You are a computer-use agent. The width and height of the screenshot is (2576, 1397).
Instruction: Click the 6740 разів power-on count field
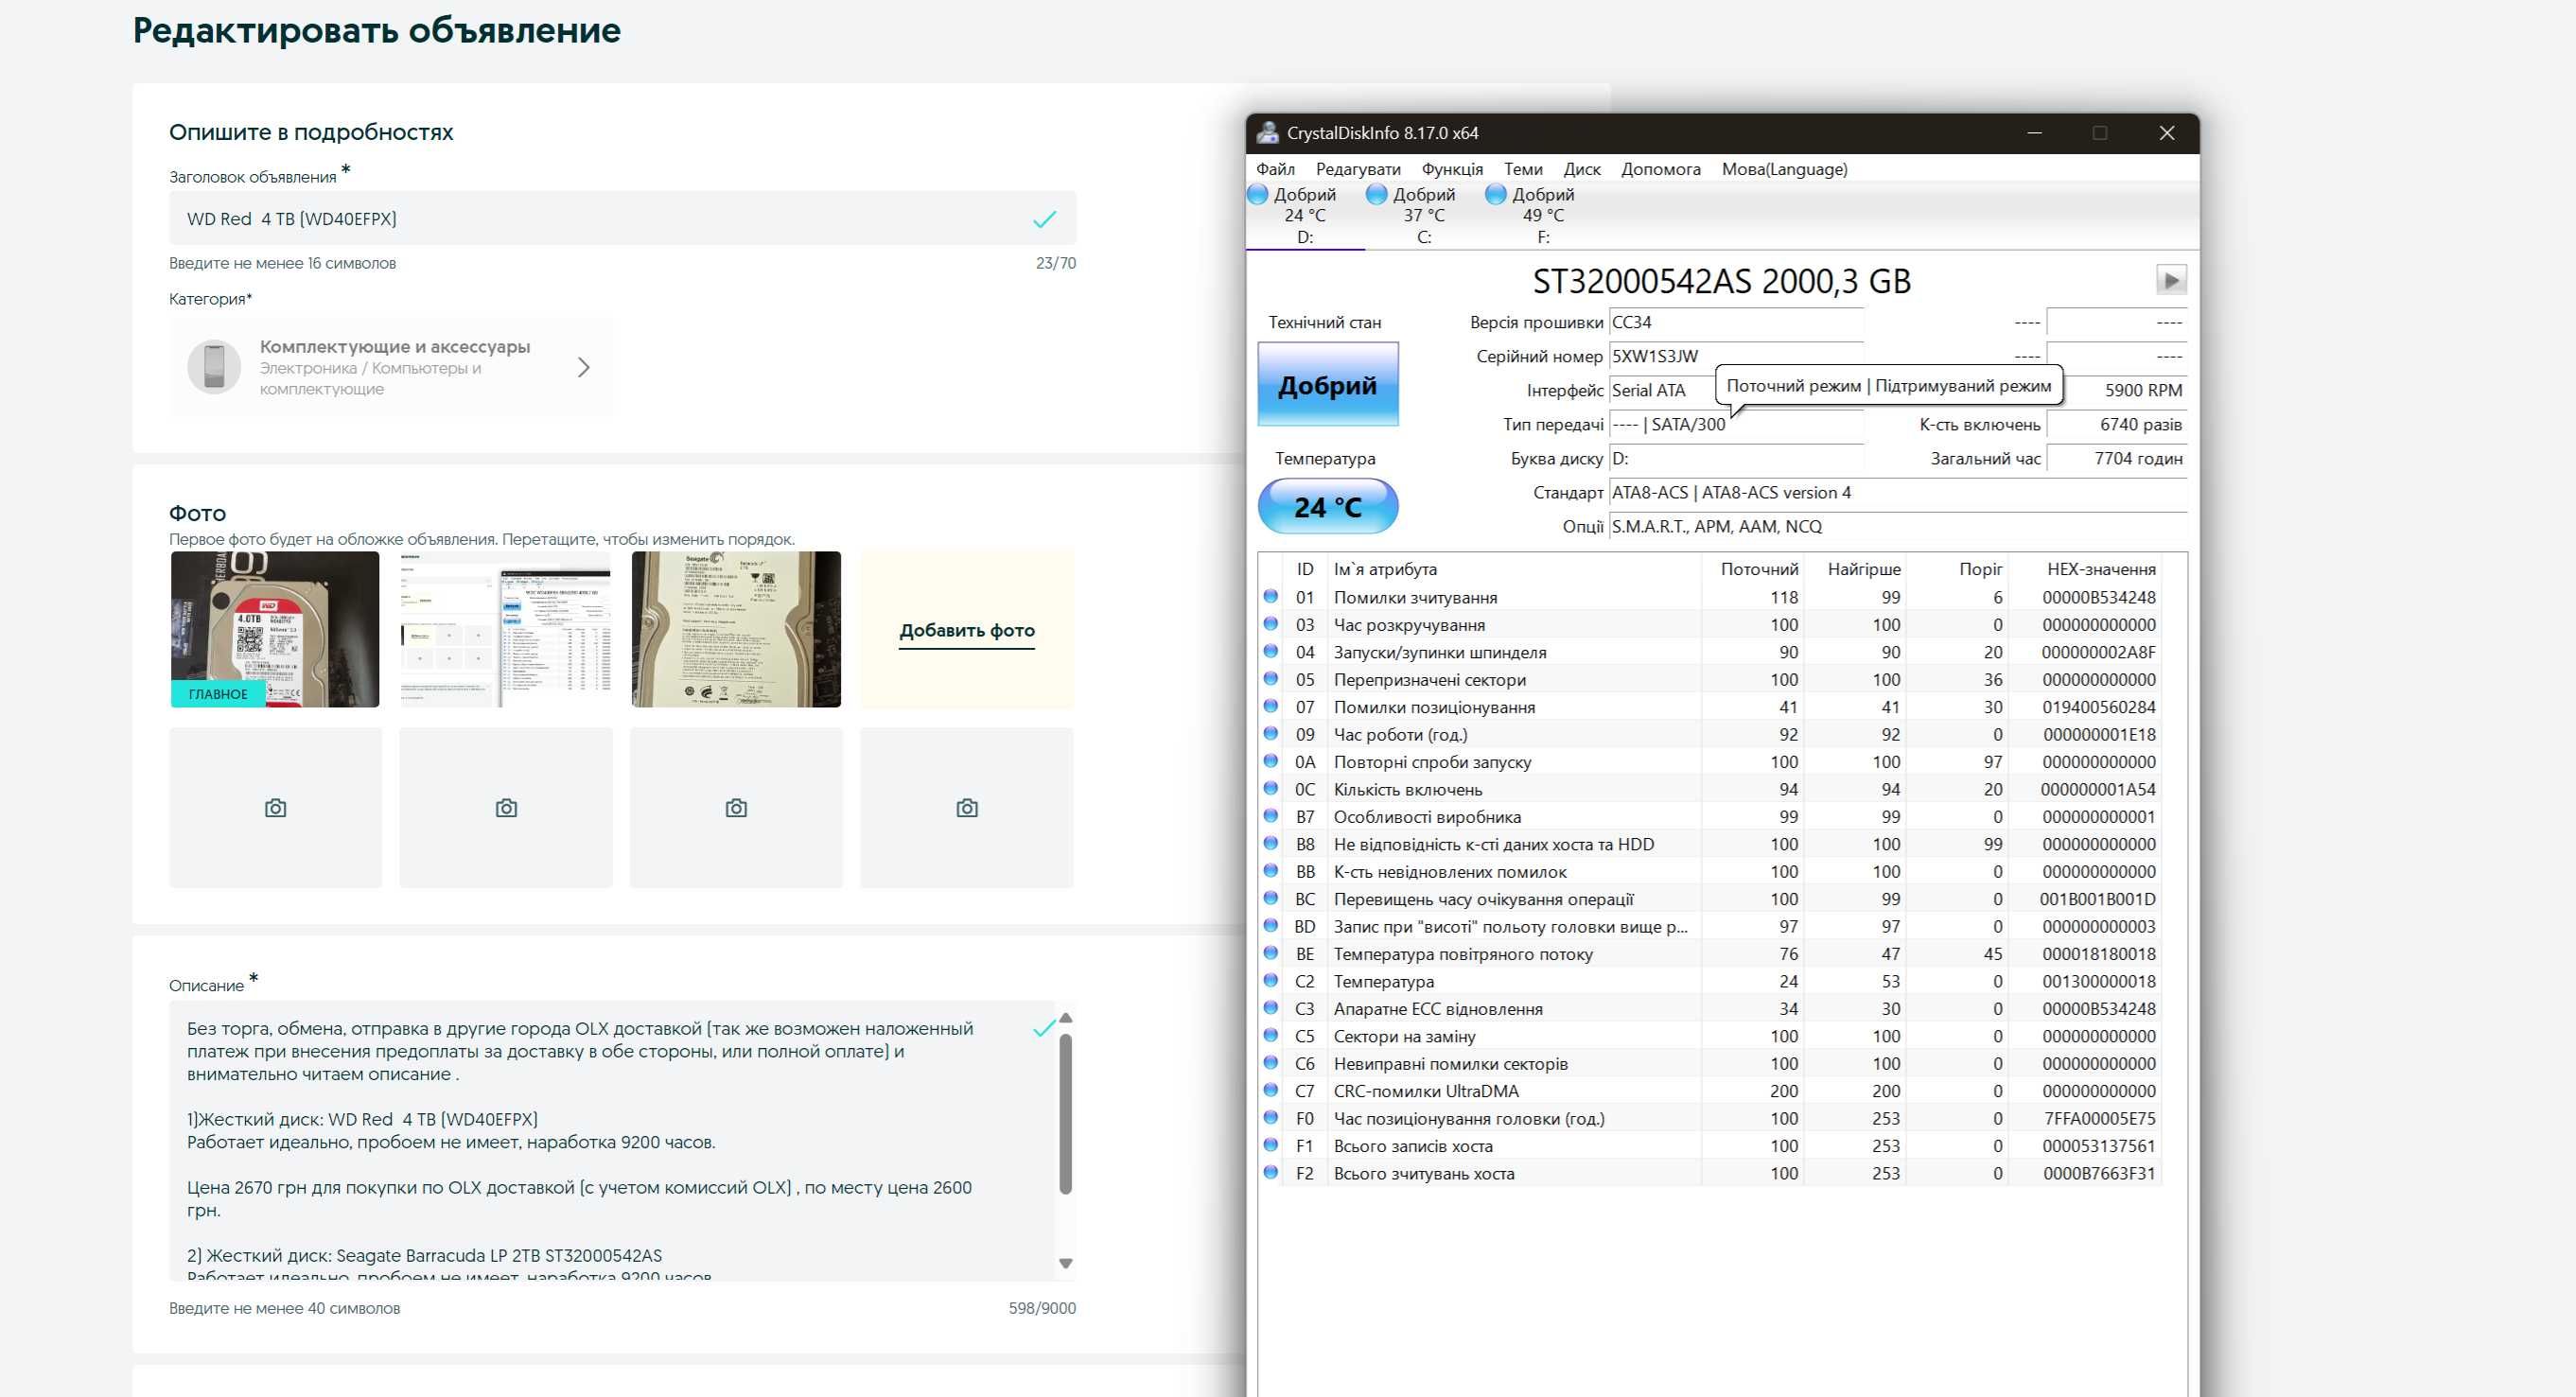pyautogui.click(x=2116, y=424)
